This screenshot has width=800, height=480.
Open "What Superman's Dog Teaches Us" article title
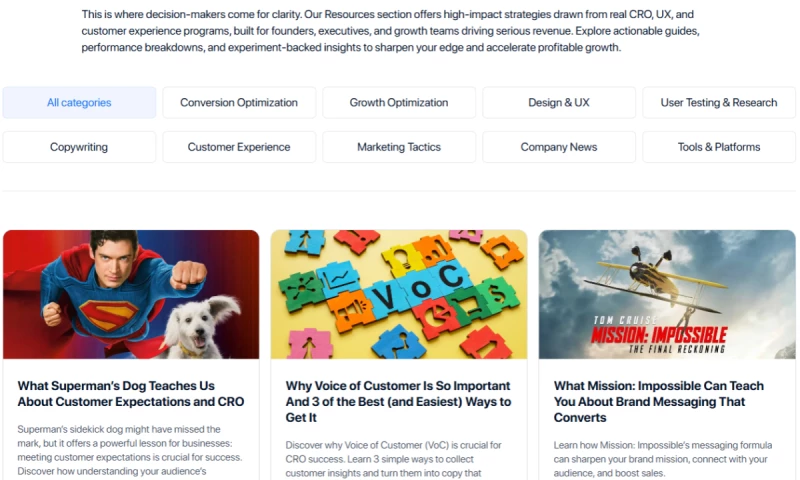(131, 394)
